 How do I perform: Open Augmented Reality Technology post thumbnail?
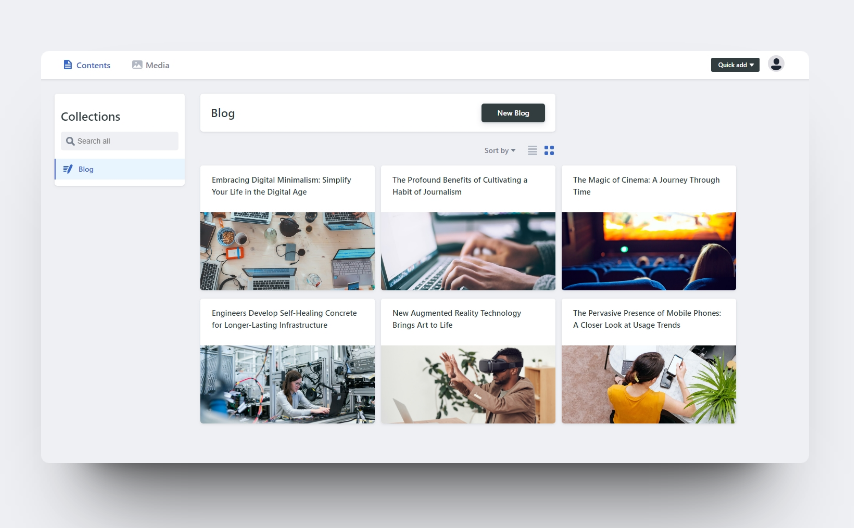click(x=468, y=384)
